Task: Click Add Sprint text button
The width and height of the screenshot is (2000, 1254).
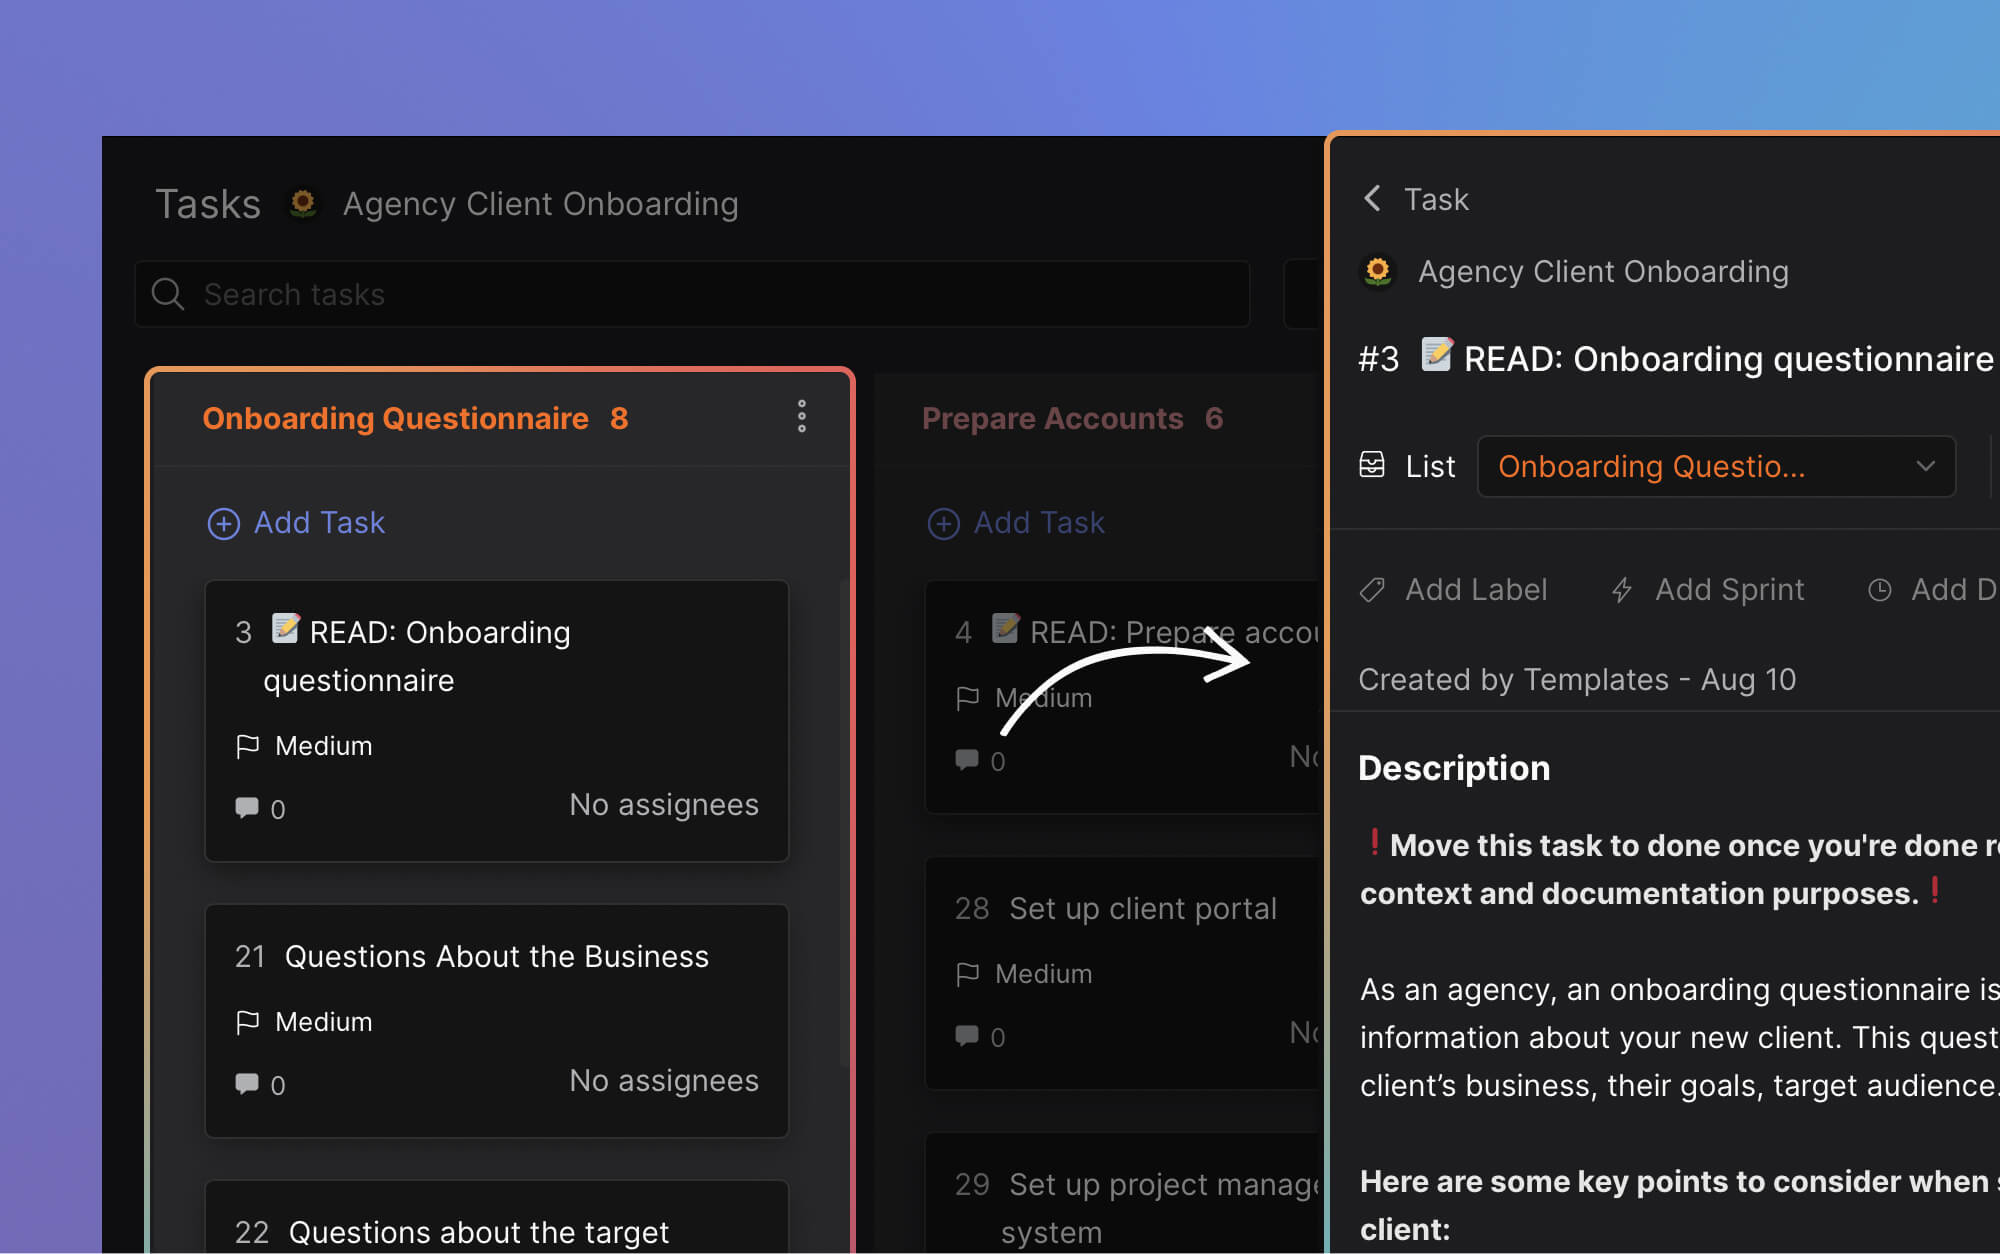Action: 1729,590
